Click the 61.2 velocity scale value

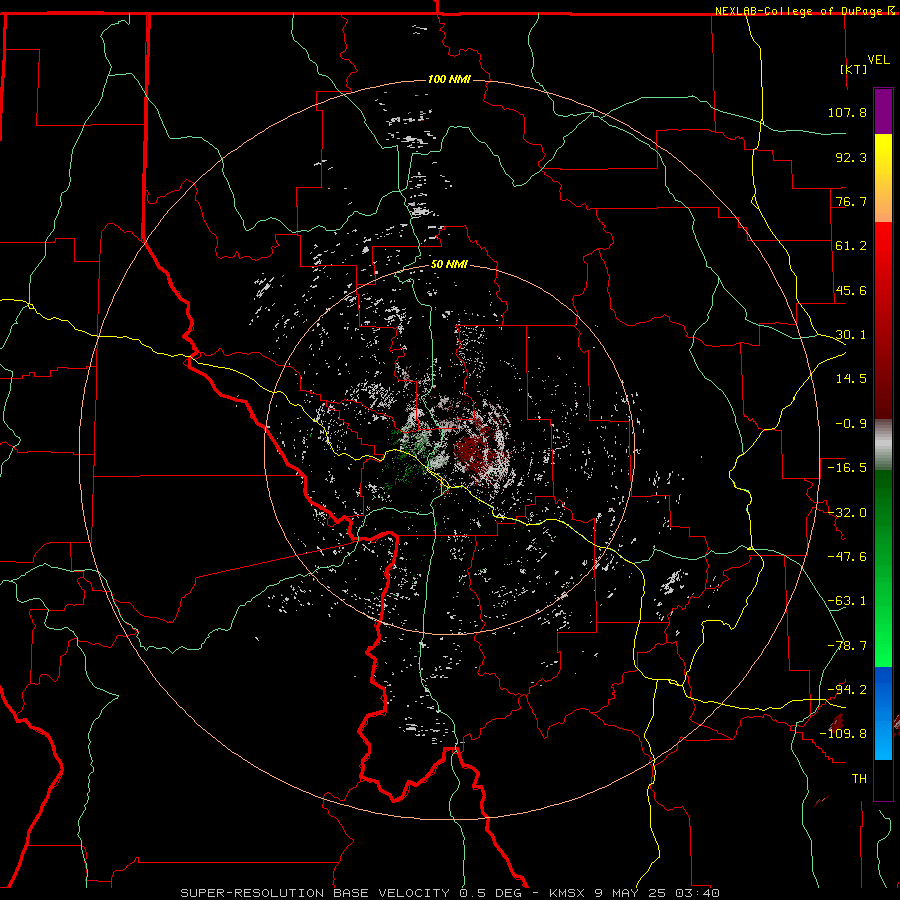coord(851,246)
